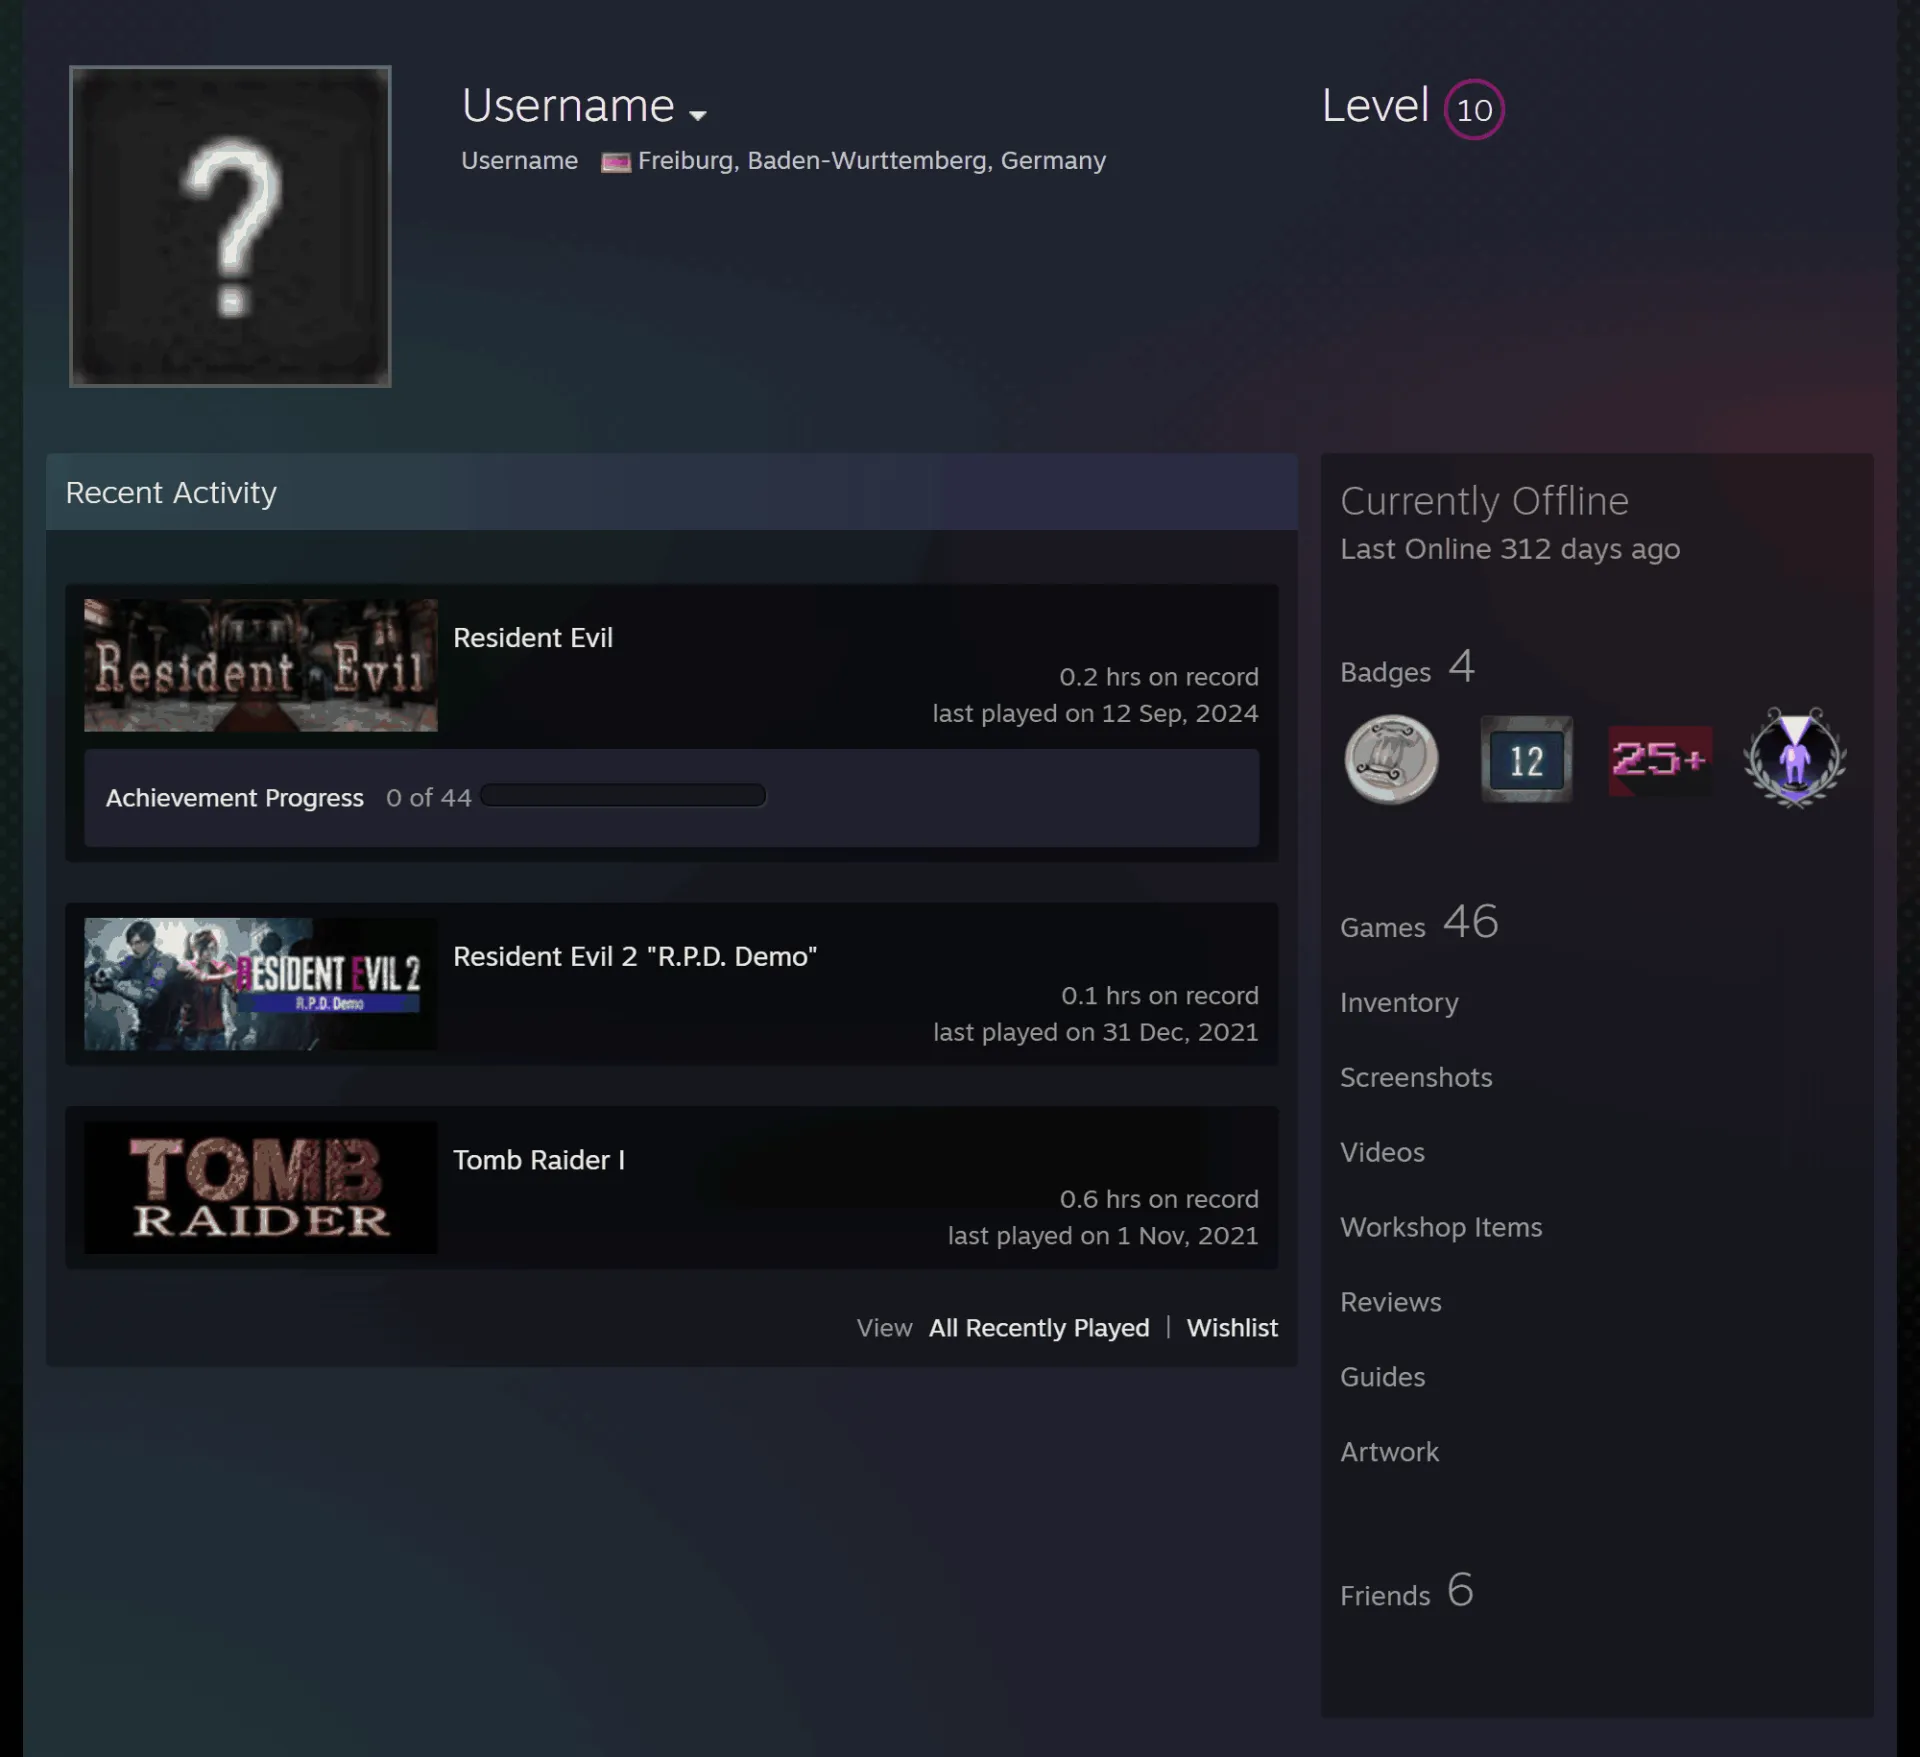Image resolution: width=1920 pixels, height=1757 pixels.
Task: Open the years-of-service 12 badge
Action: point(1526,759)
